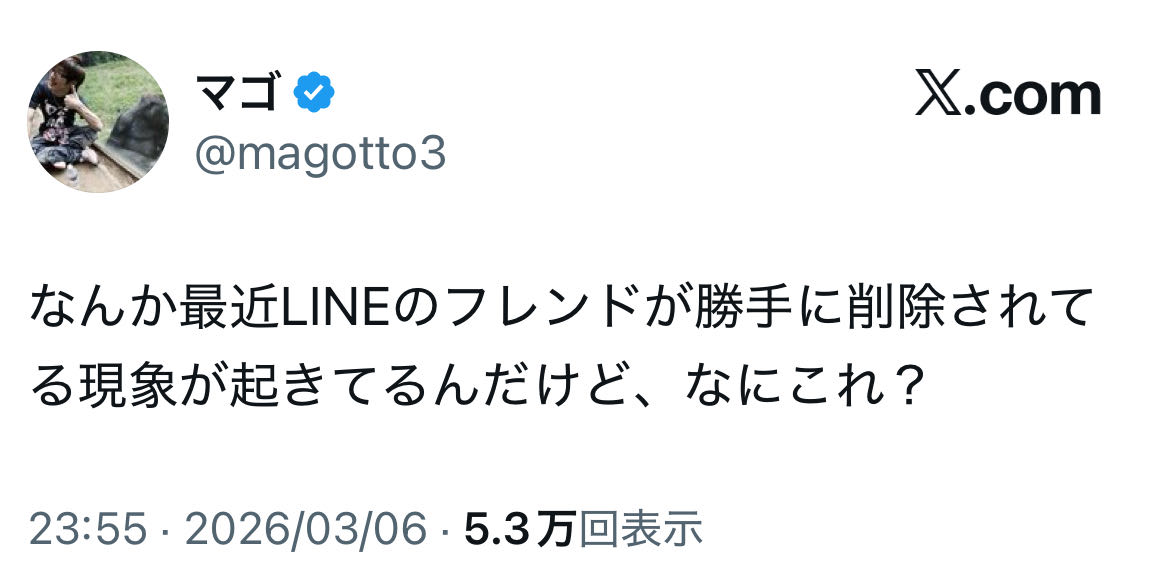This screenshot has height=580, width=1170.
Task: Visit the @magotto3 handle link
Action: [321, 155]
